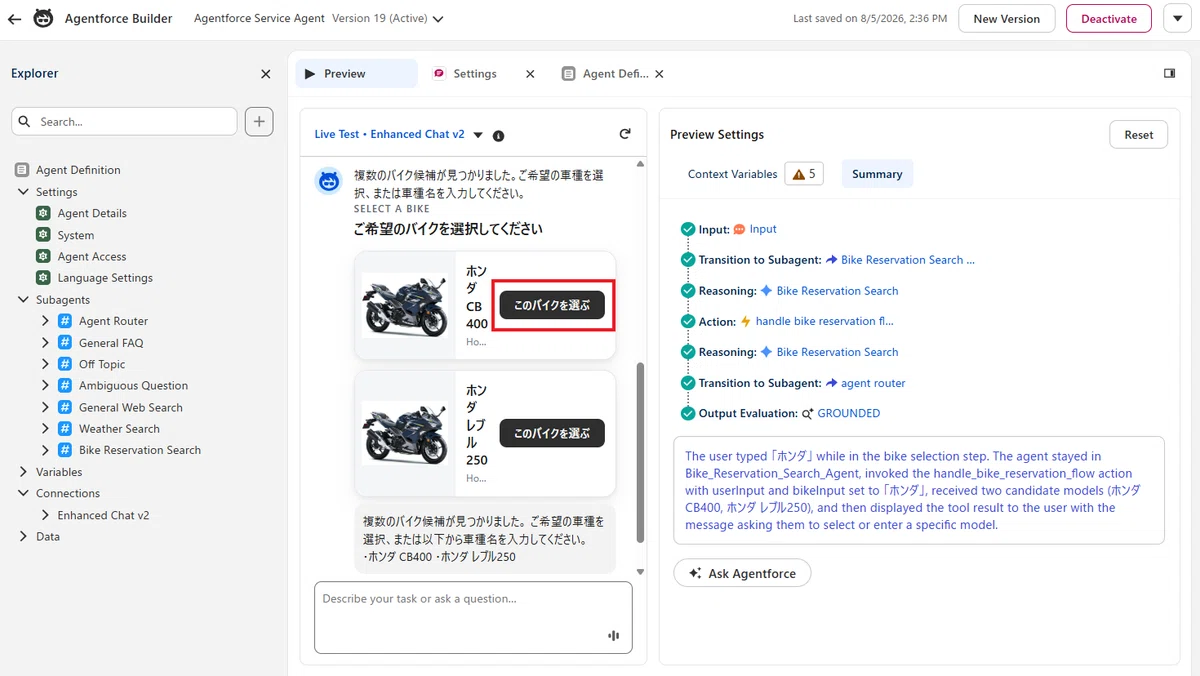Collapse the Settings tree node
The image size is (1200, 676).
point(24,191)
